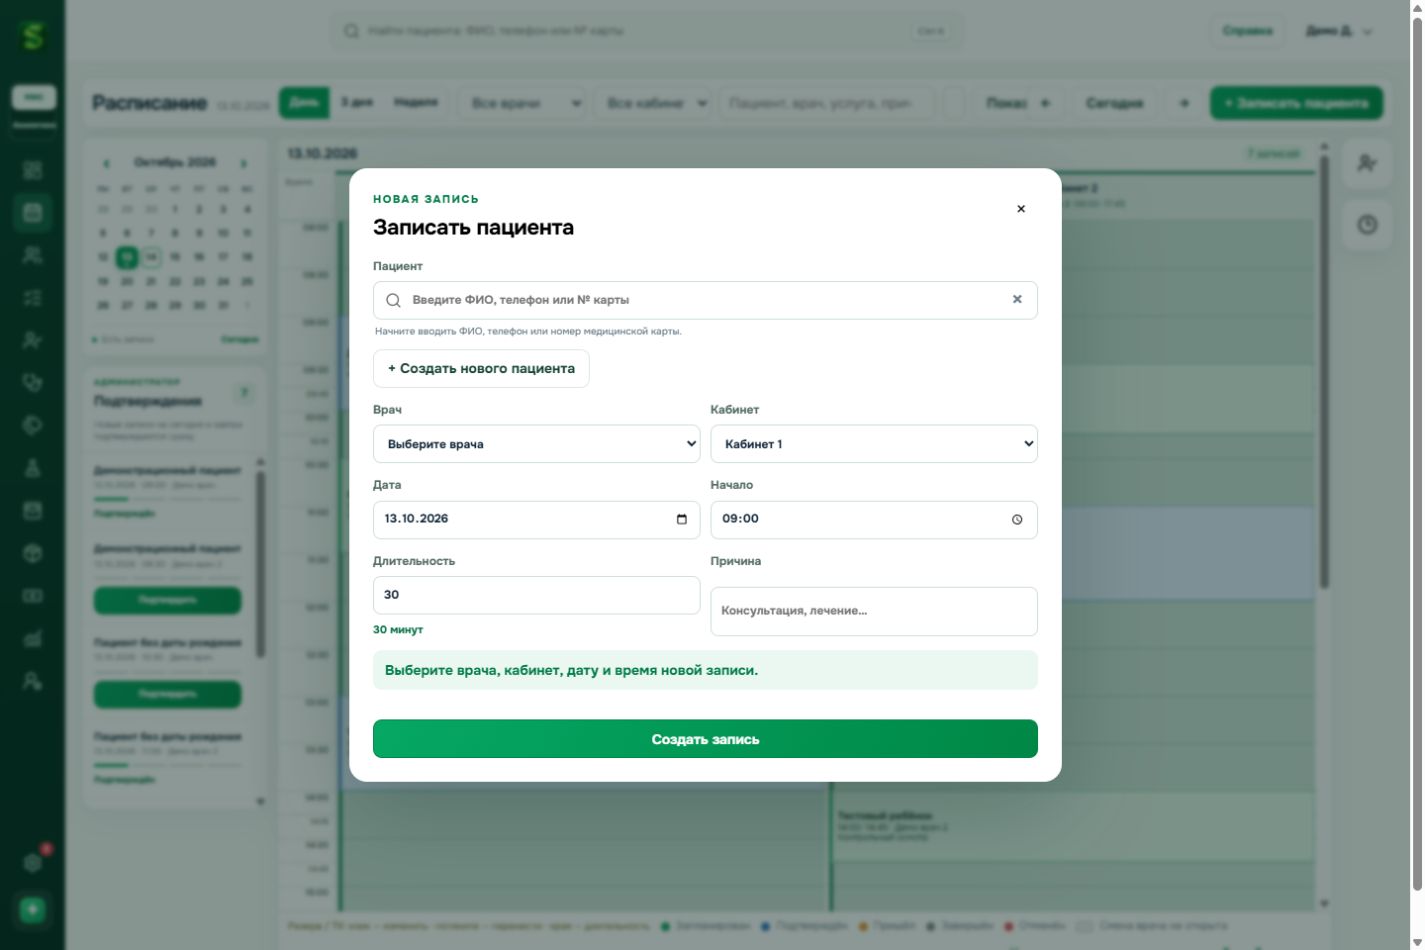Screen dimensions: 1425x950
Task: Click the Начало time field showing 09:00
Action: point(874,520)
